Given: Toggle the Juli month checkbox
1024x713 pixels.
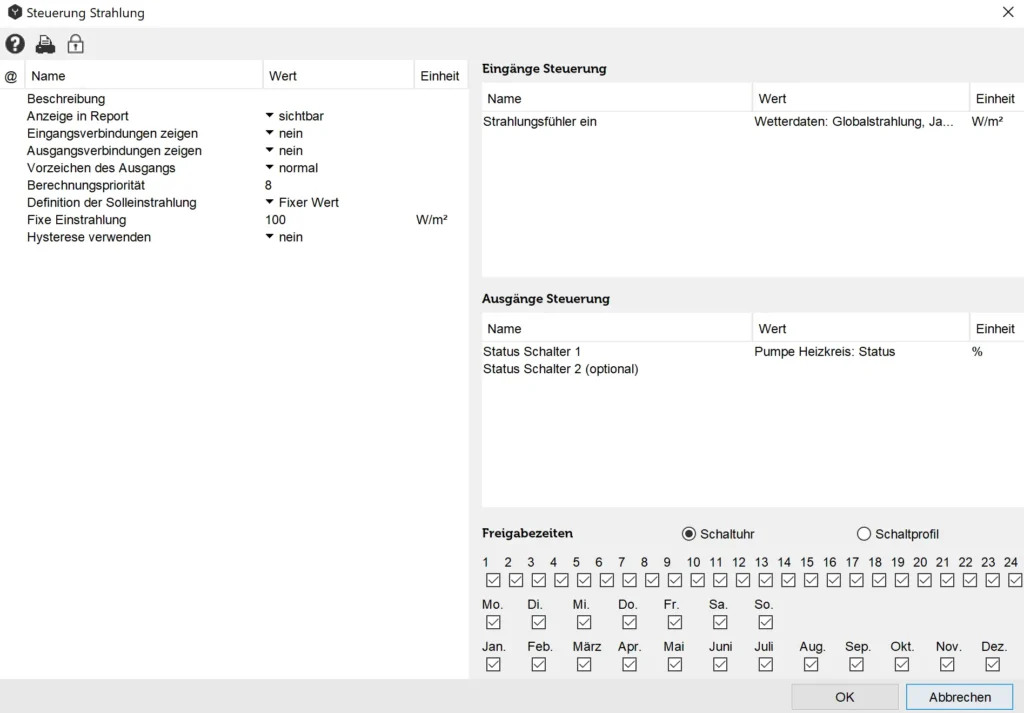Looking at the screenshot, I should click(765, 664).
